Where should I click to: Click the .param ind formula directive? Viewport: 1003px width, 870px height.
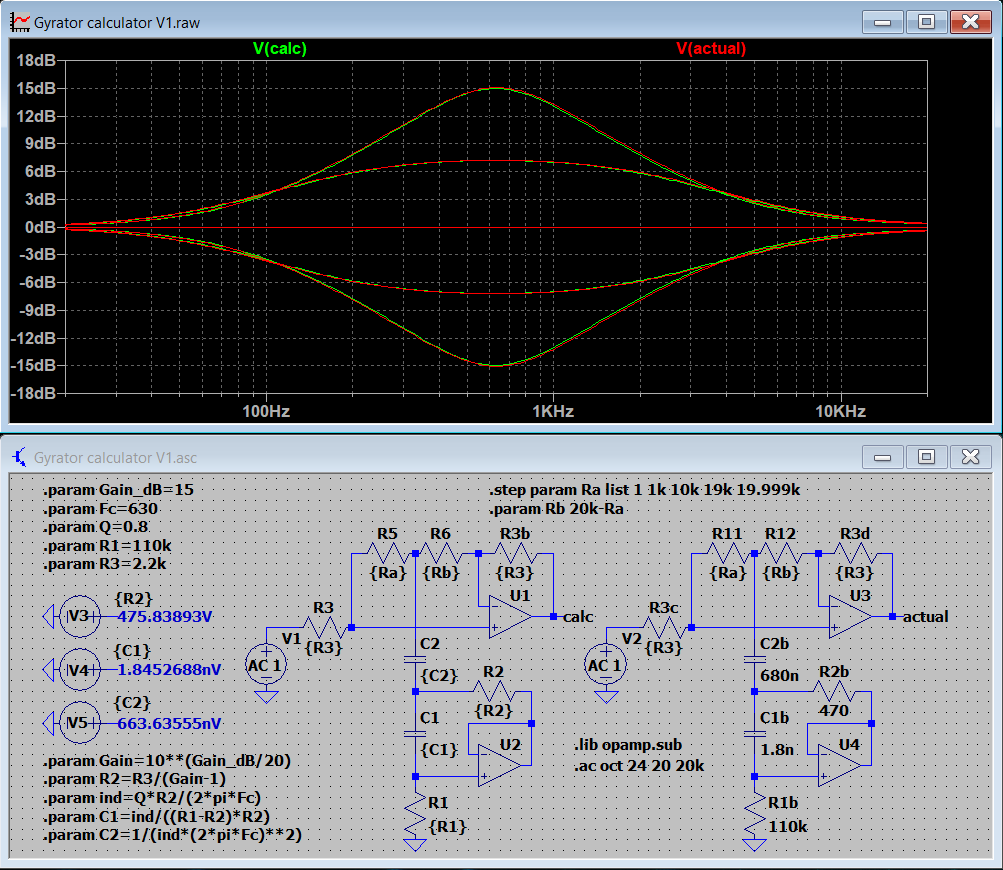pyautogui.click(x=152, y=798)
